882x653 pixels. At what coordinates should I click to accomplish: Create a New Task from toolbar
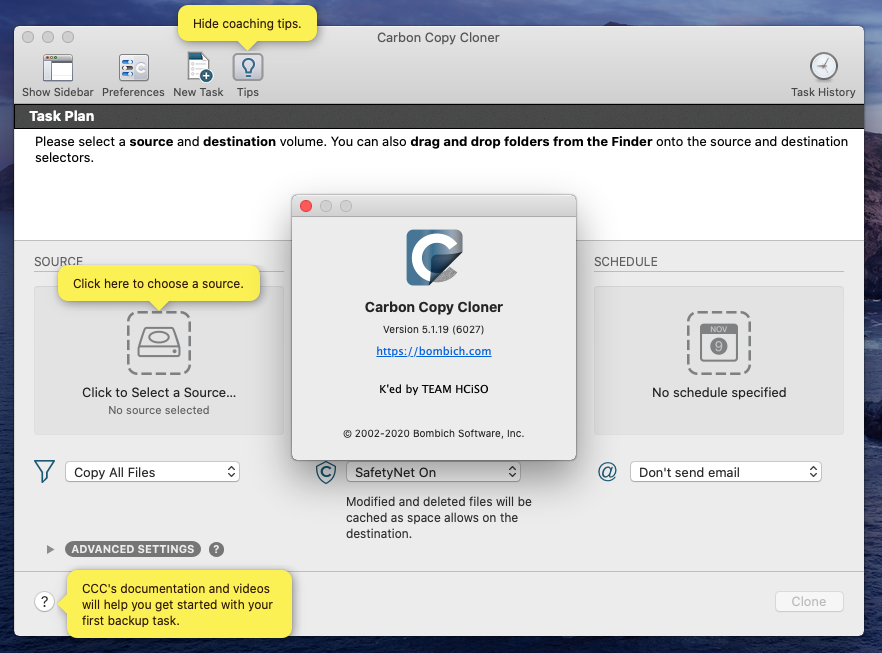pos(198,68)
